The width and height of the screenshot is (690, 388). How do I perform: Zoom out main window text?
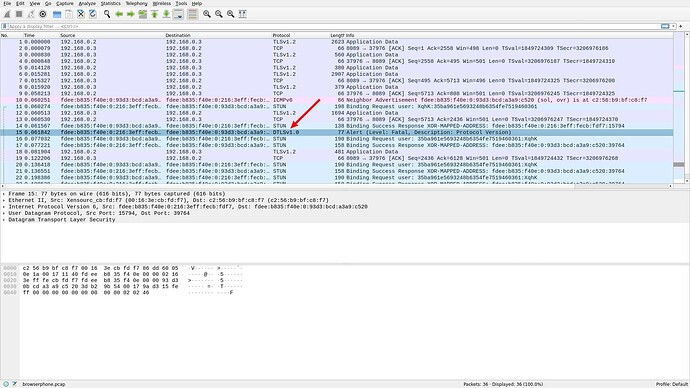pos(219,14)
